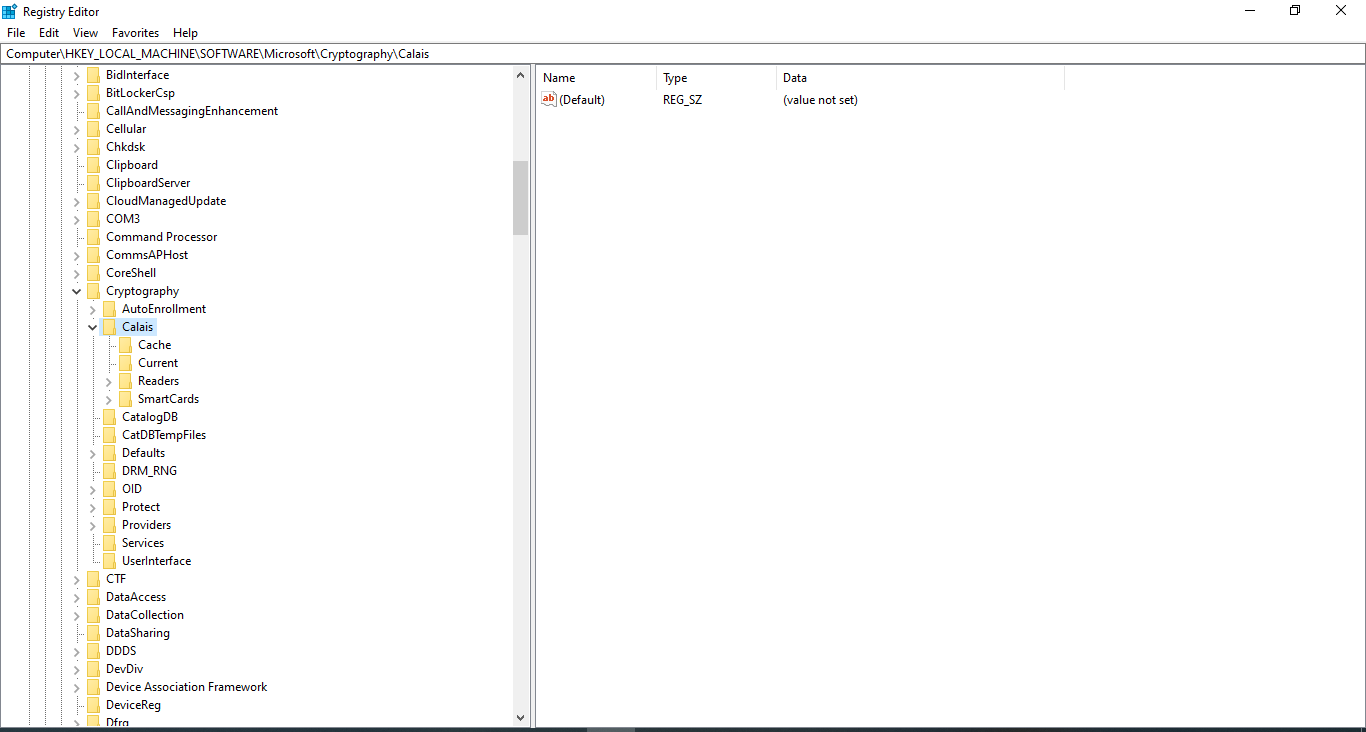Click the ClipboardServer folder icon

[x=94, y=183]
